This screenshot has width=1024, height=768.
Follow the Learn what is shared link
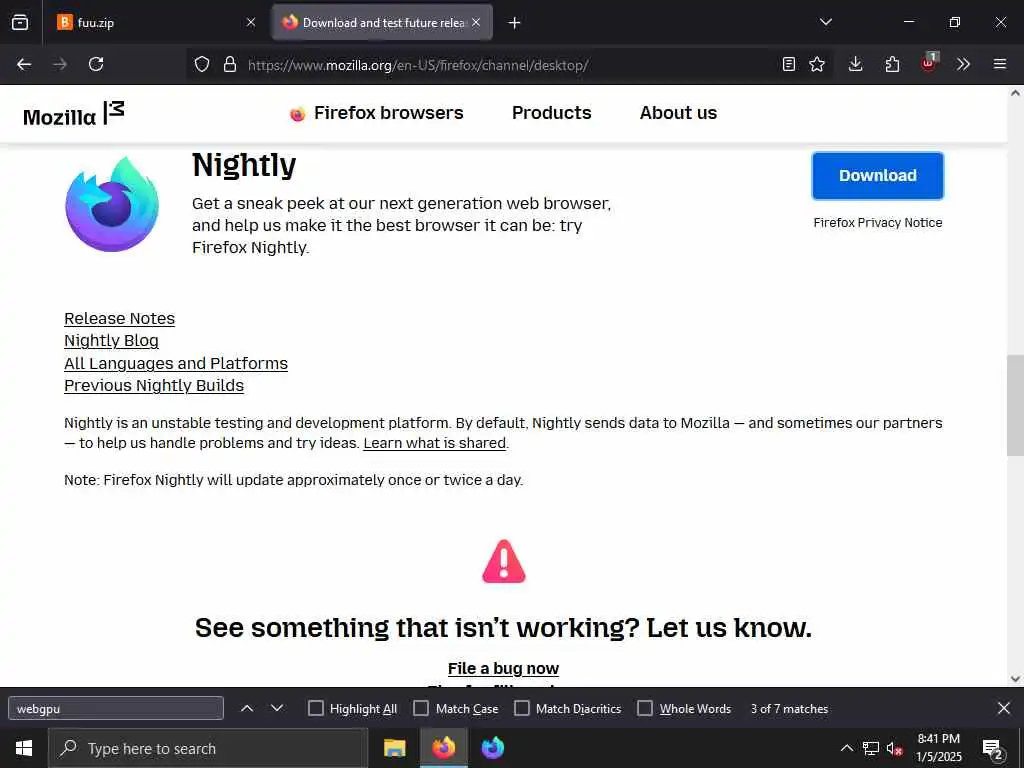coord(434,443)
